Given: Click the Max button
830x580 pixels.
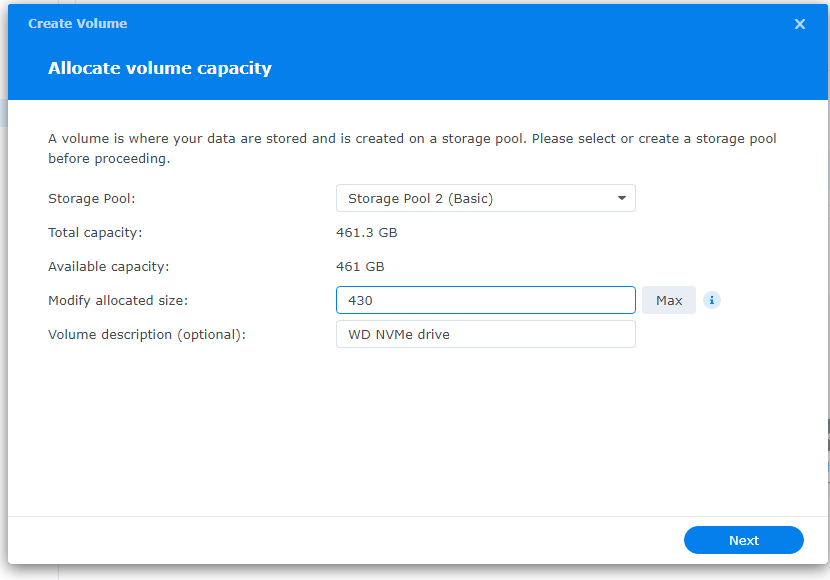Looking at the screenshot, I should [x=669, y=300].
